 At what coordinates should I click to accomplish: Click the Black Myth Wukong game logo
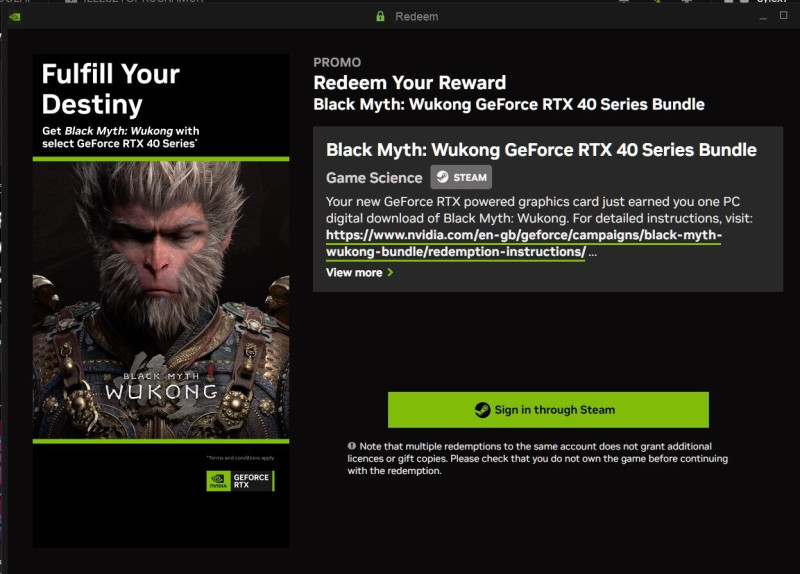pyautogui.click(x=162, y=386)
